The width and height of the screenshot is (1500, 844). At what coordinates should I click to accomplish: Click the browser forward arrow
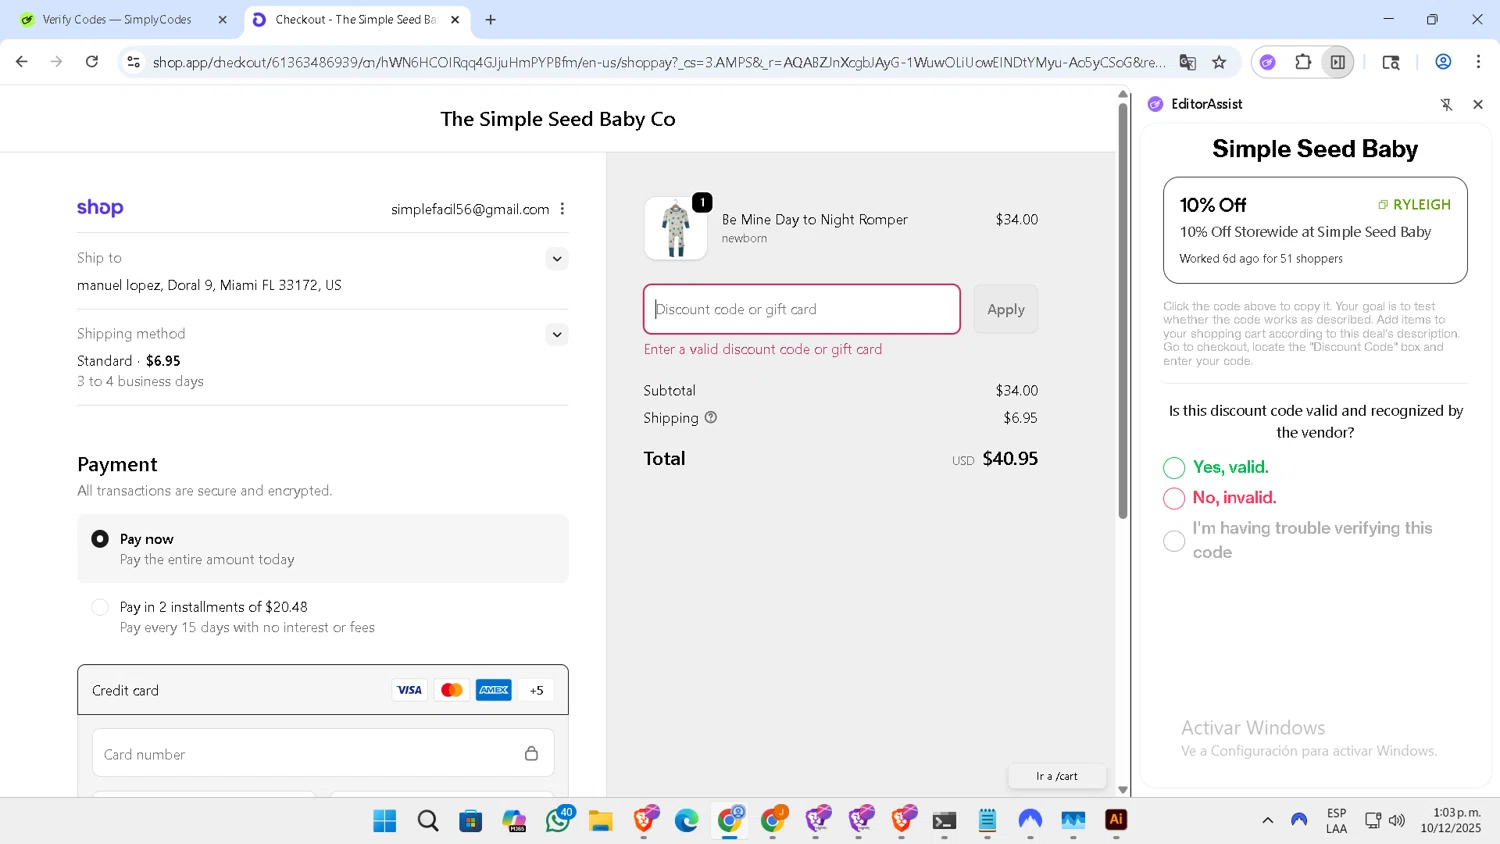click(x=57, y=62)
